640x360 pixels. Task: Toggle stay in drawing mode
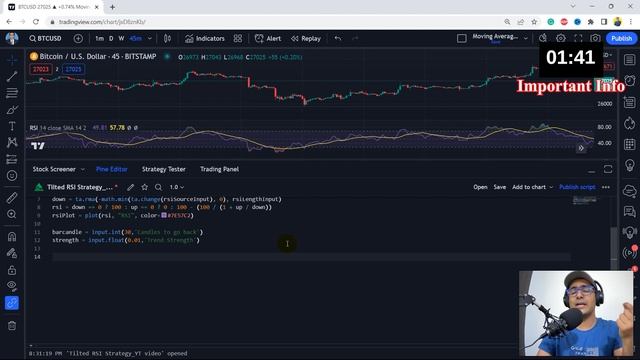[x=12, y=253]
